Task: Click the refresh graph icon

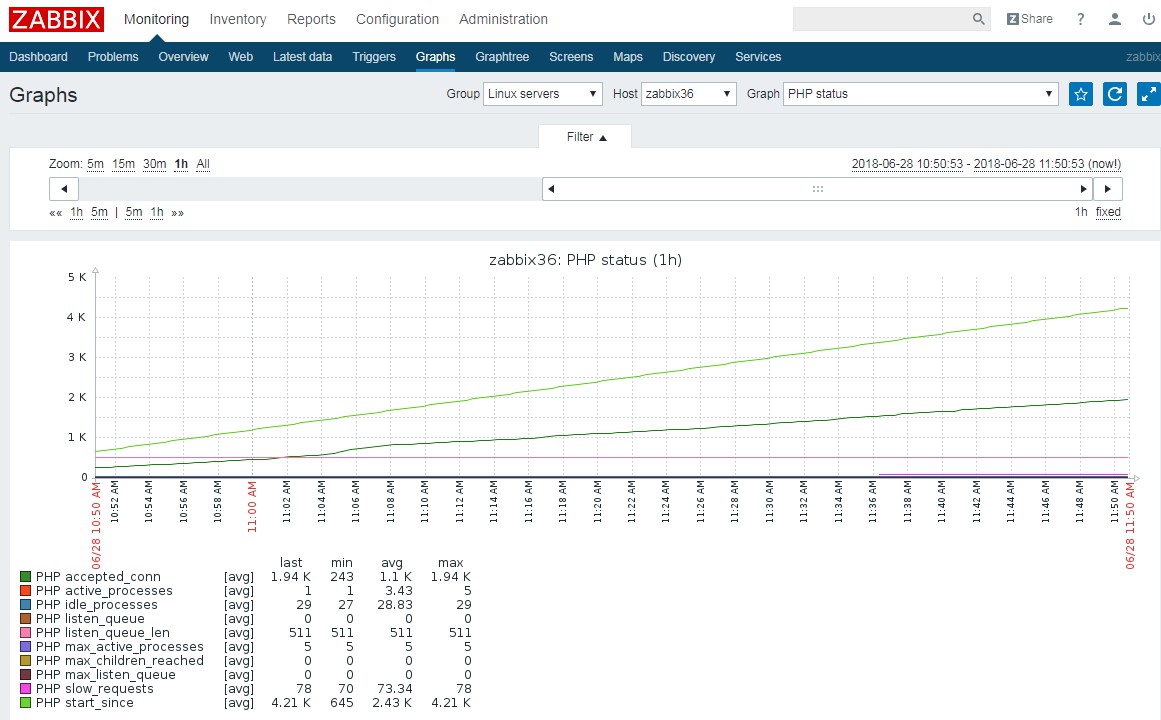Action: tap(1114, 94)
